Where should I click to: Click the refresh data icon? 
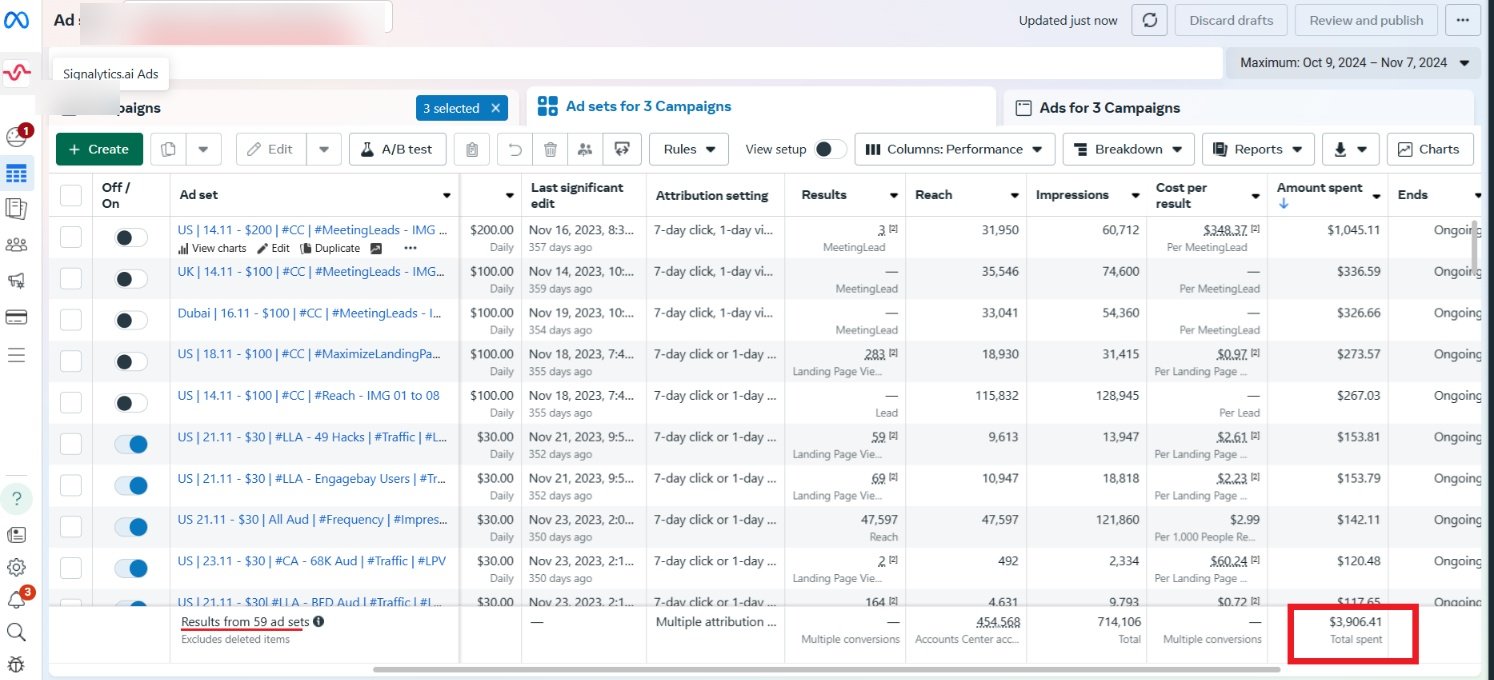pos(1149,20)
